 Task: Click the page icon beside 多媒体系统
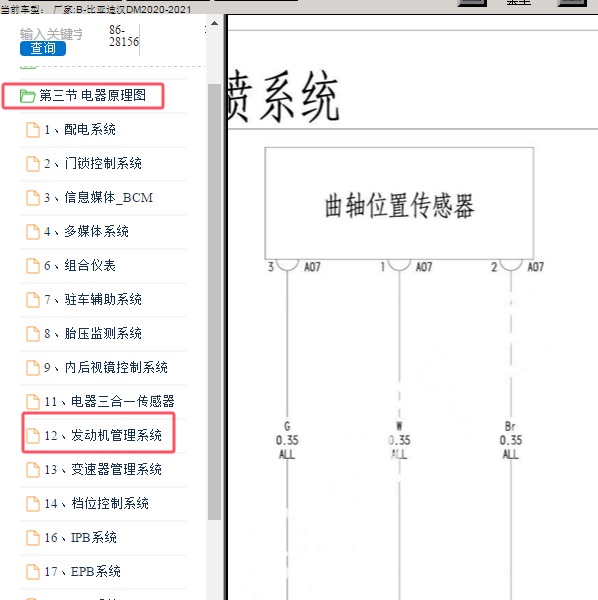pos(33,232)
